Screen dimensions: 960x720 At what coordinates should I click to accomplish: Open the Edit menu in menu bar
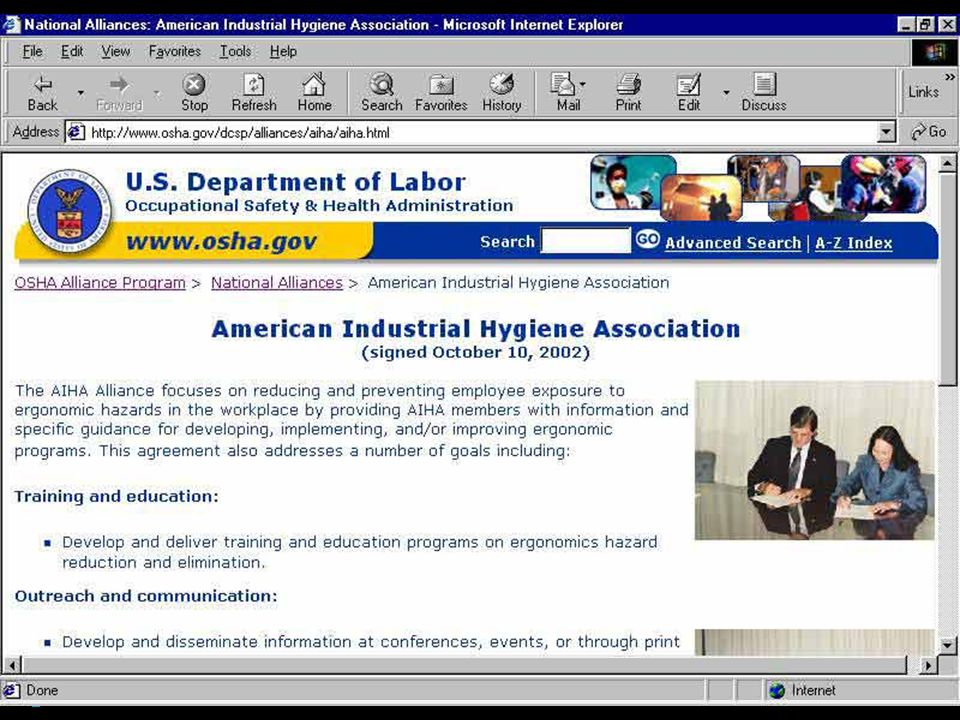(72, 51)
